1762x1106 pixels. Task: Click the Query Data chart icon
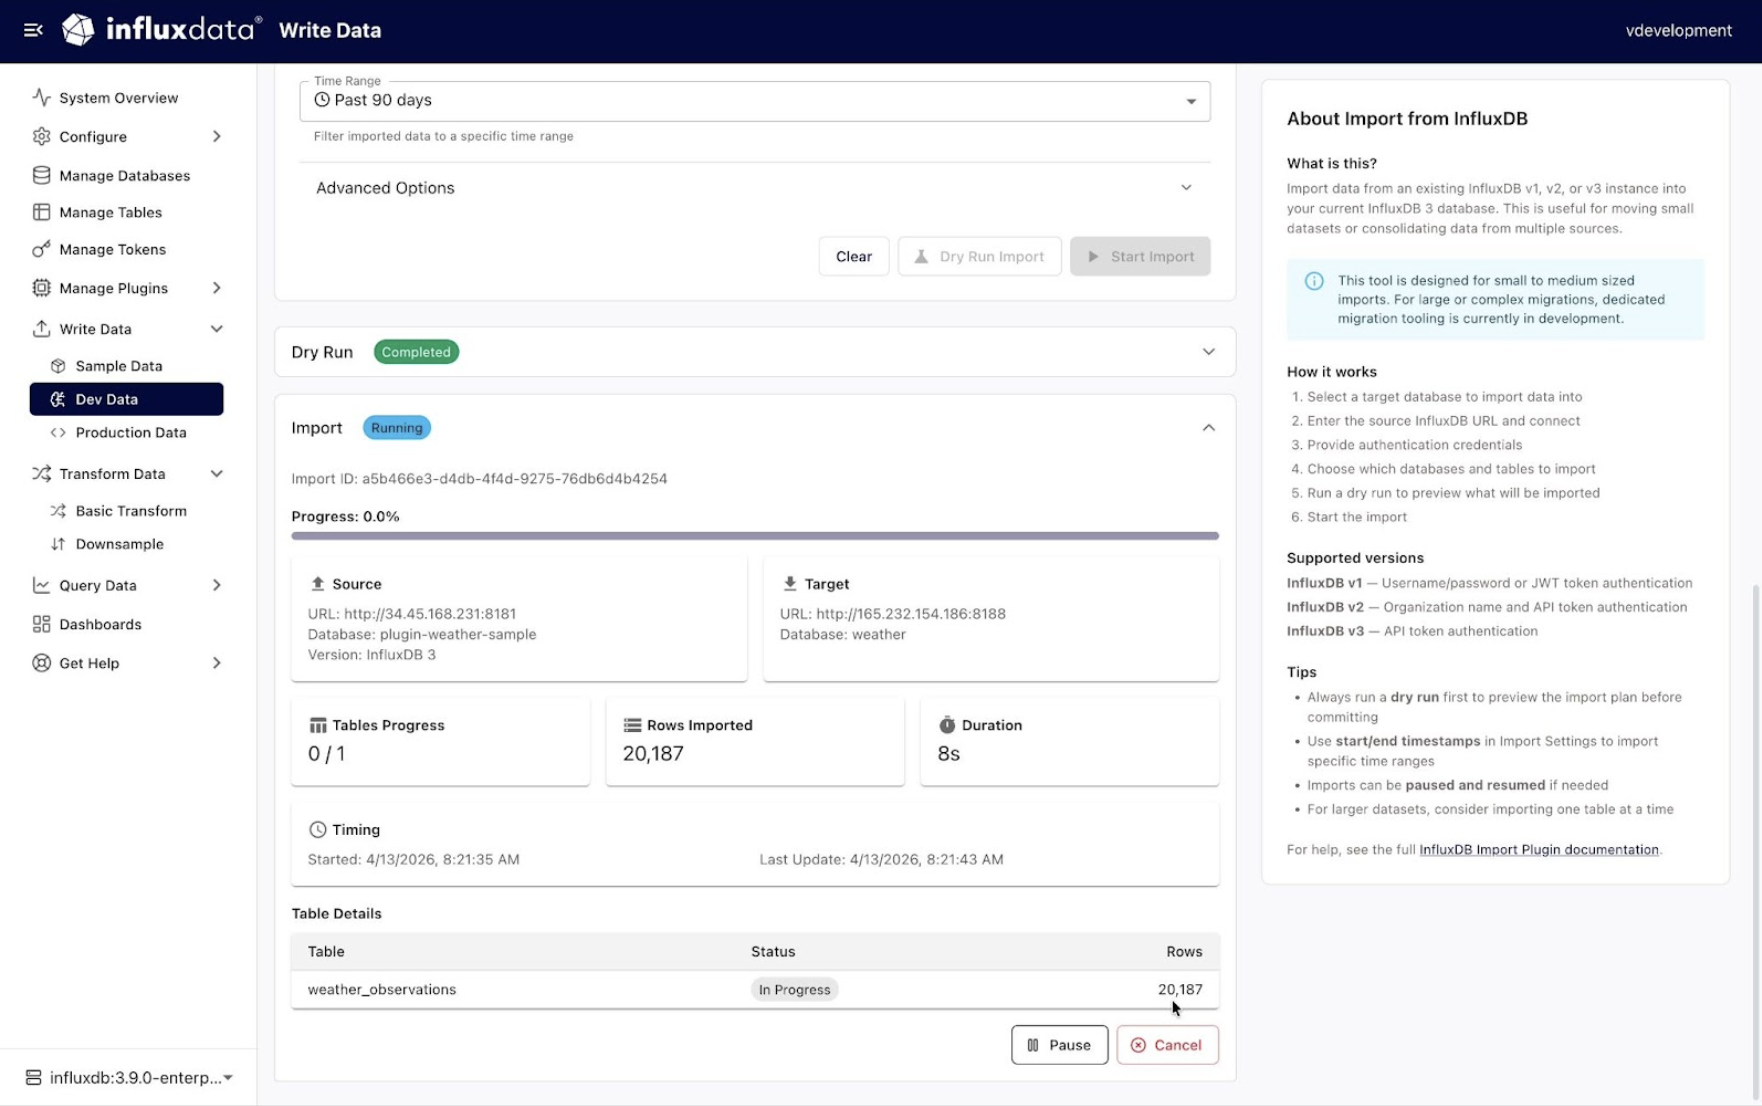(41, 585)
